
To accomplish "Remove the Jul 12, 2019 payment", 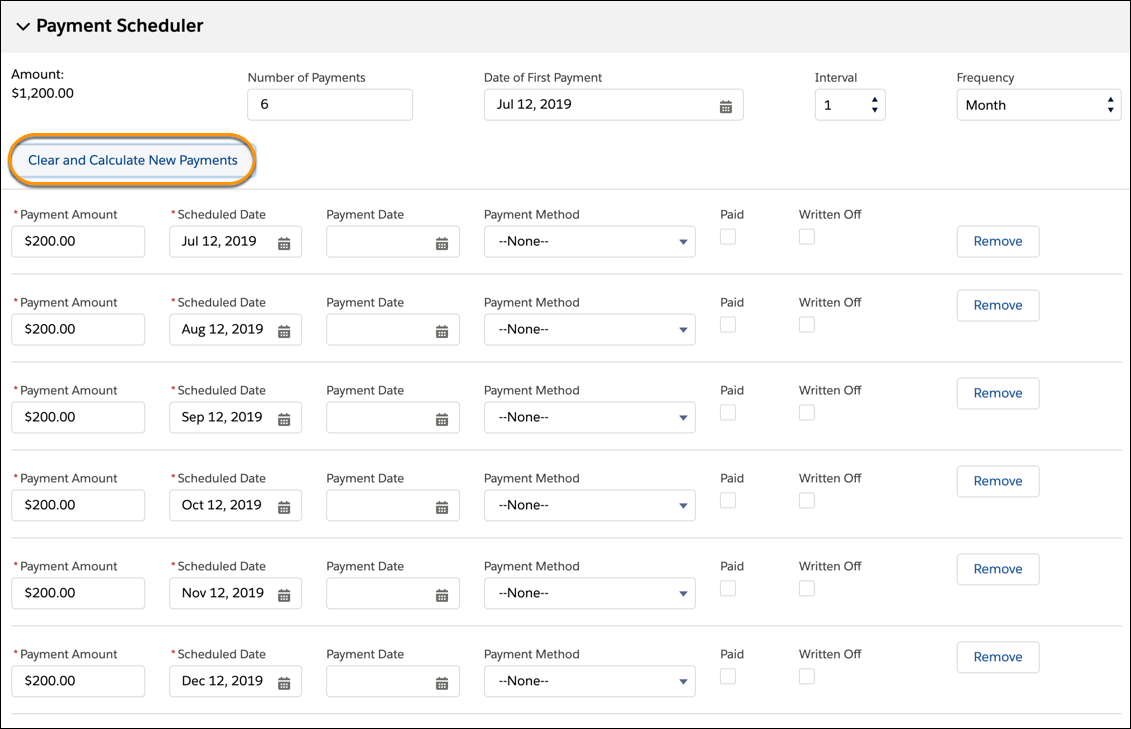I will pos(998,242).
